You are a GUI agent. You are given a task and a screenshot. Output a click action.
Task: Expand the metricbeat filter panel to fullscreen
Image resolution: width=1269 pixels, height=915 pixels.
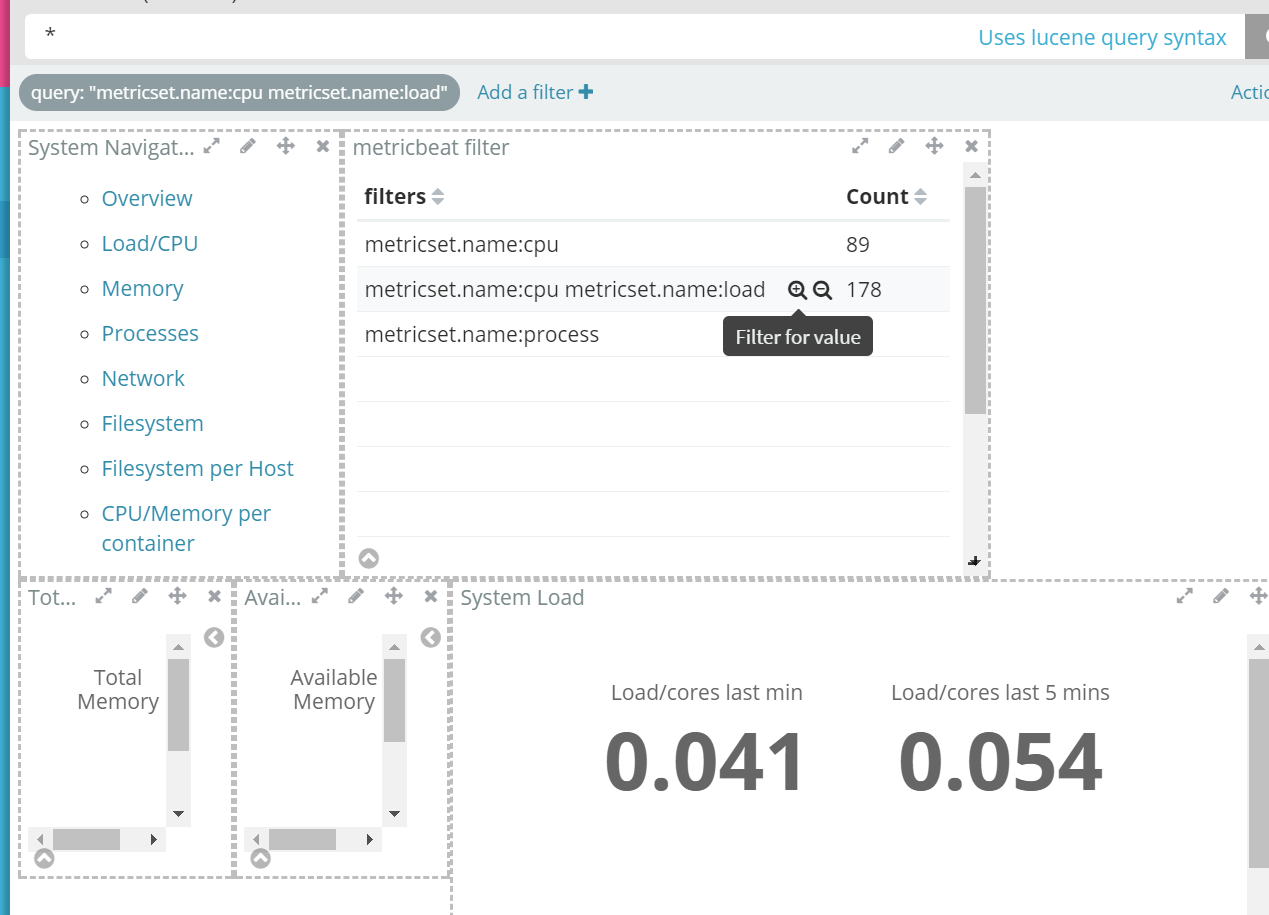coord(859,146)
